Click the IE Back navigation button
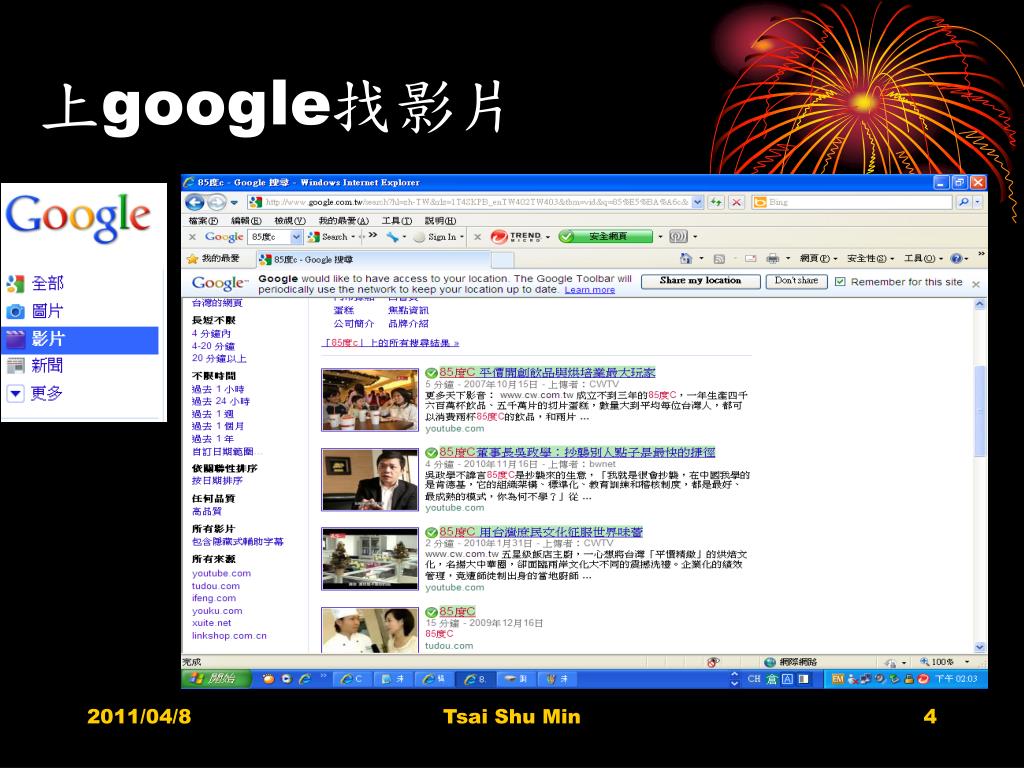This screenshot has width=1024, height=768. [x=195, y=202]
